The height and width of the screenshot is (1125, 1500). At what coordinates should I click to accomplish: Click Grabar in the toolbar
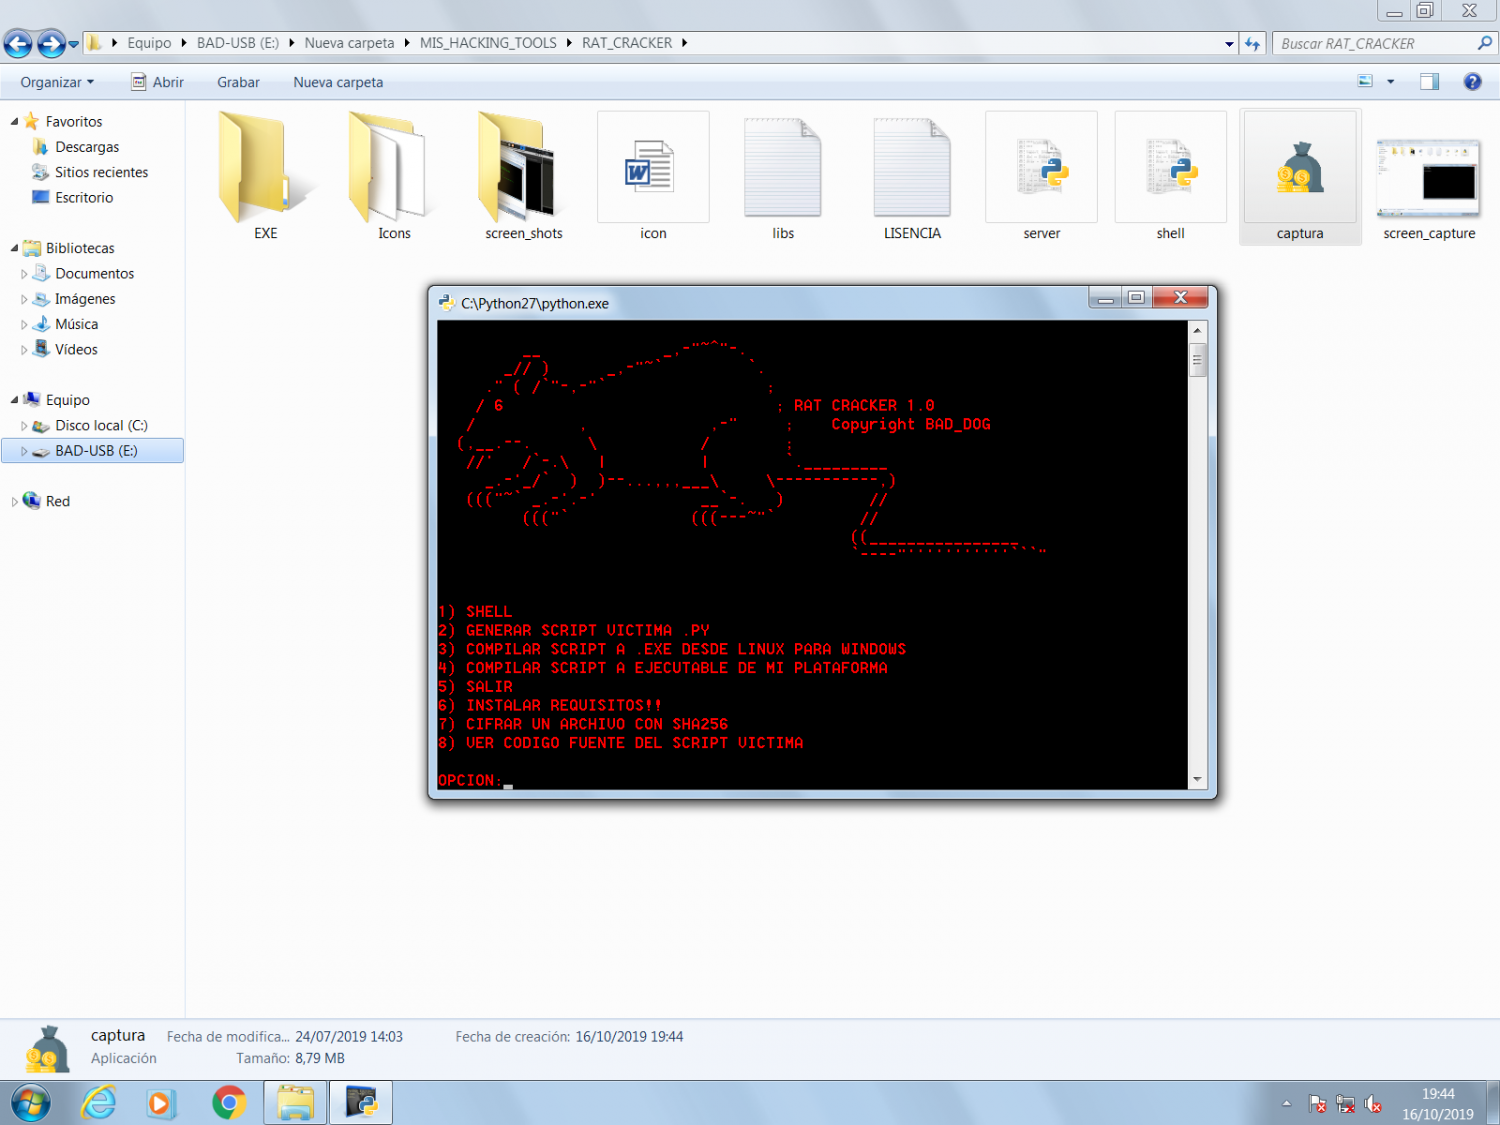point(238,82)
